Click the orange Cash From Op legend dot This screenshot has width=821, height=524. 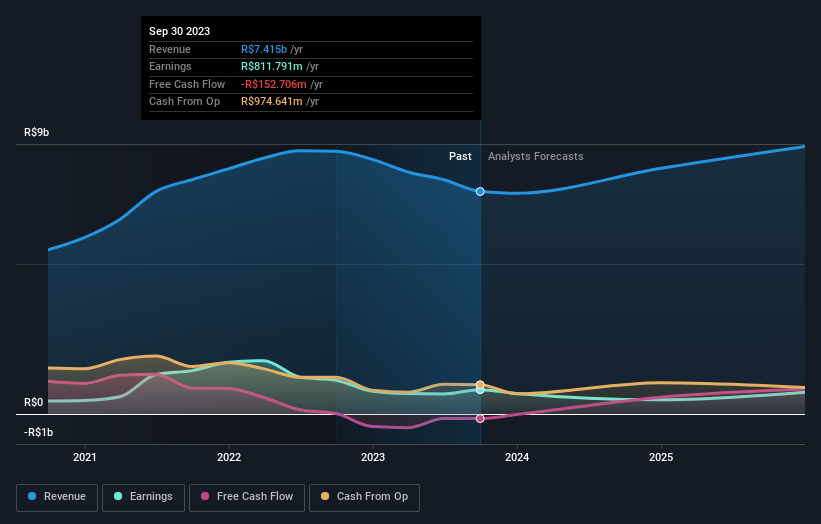pyautogui.click(x=325, y=496)
